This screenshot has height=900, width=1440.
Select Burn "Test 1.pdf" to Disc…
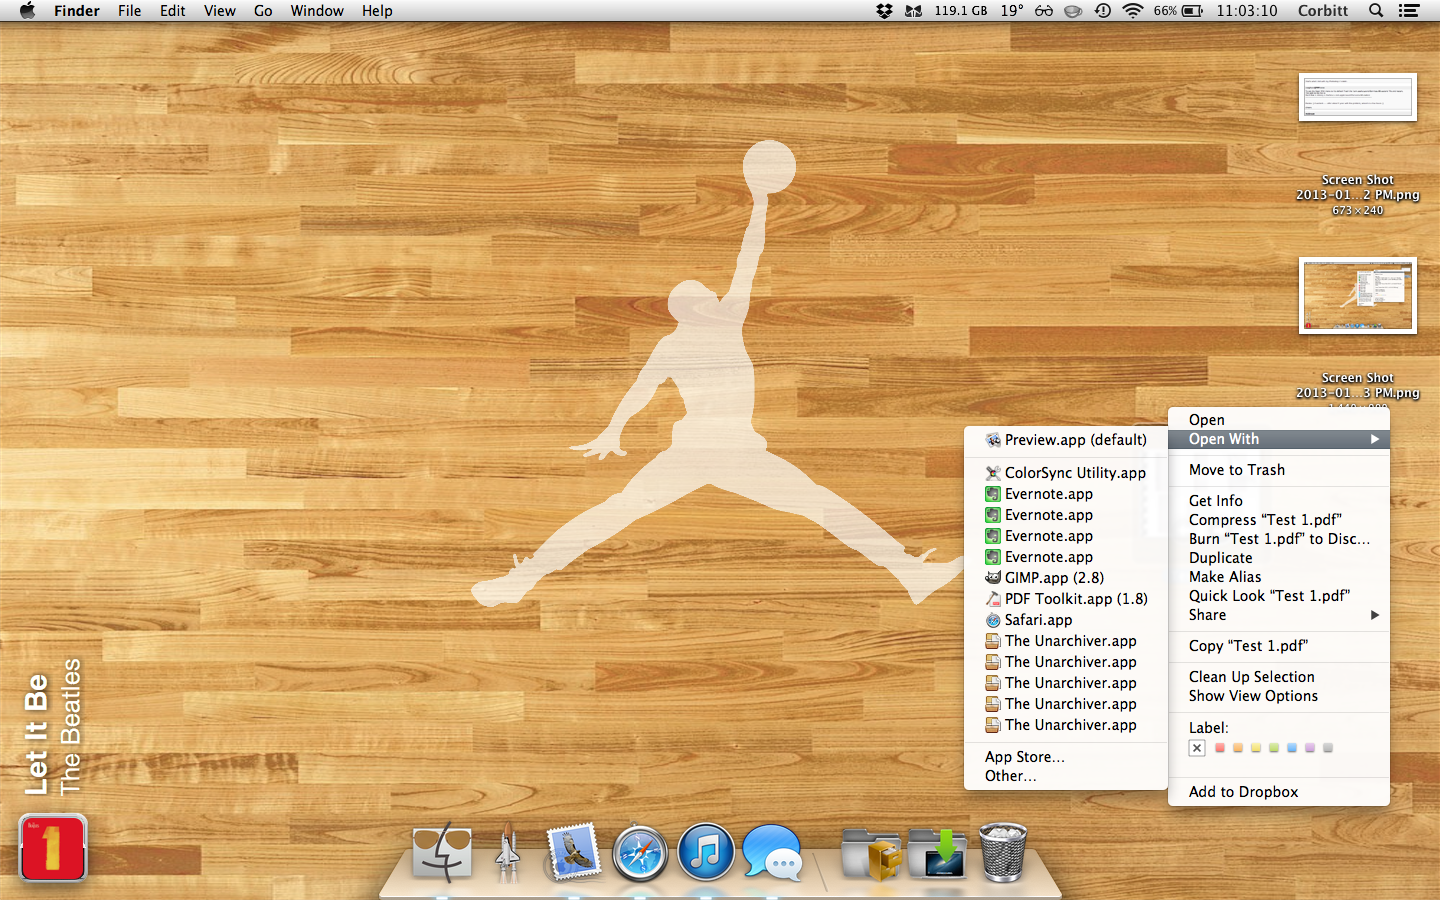coord(1279,539)
